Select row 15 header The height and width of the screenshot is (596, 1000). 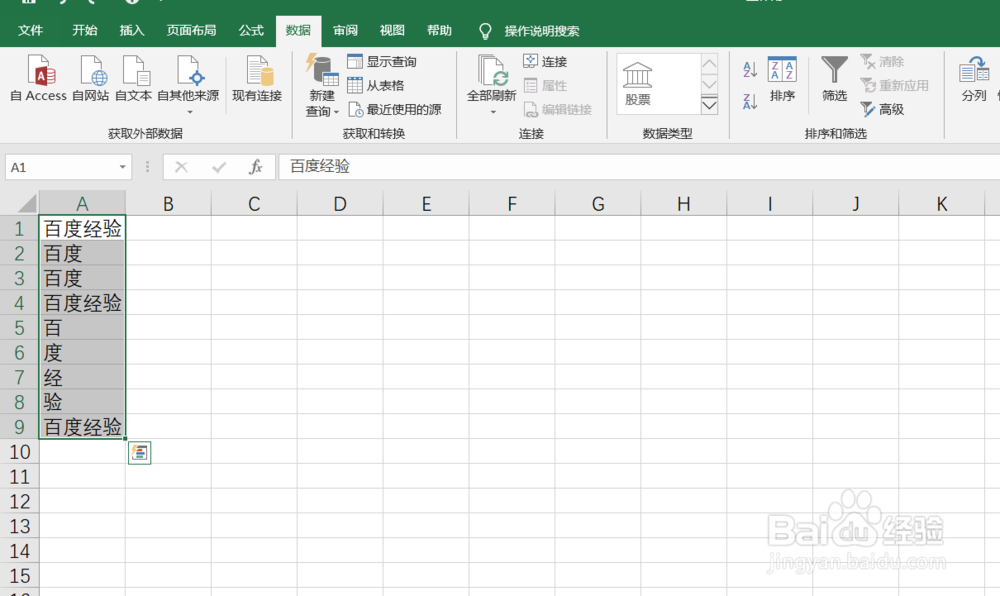(19, 576)
